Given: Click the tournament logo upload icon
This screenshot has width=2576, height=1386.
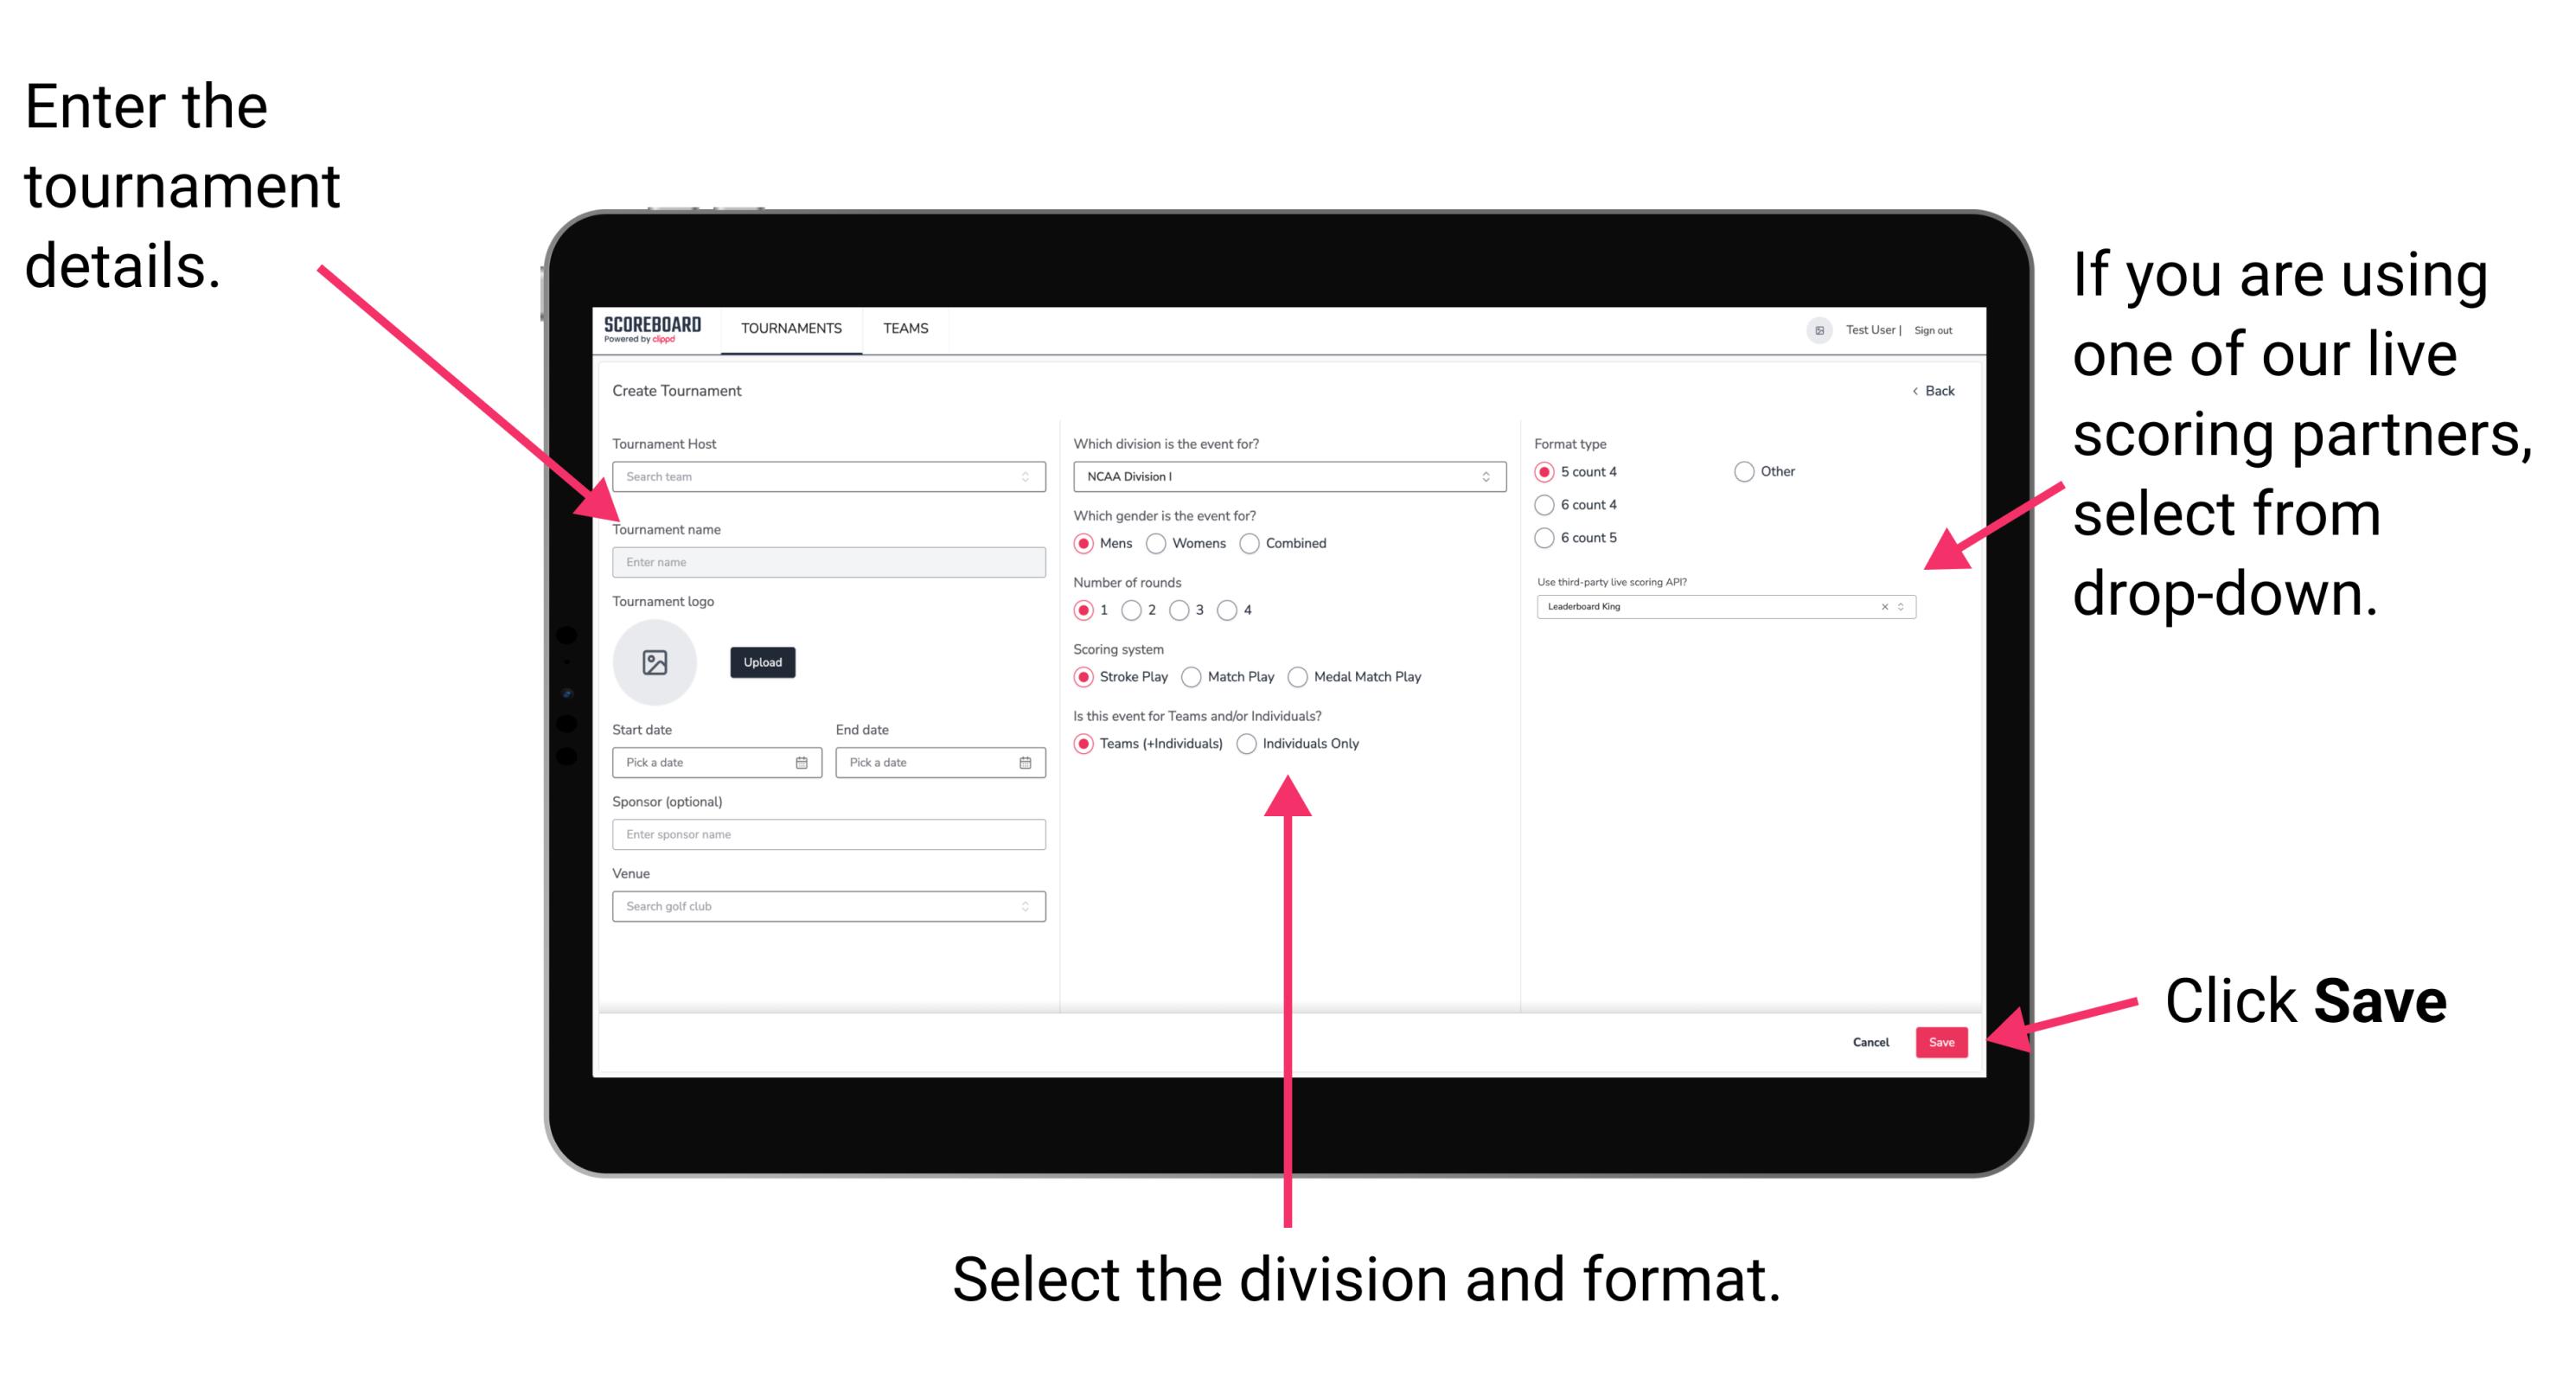Looking at the screenshot, I should click(x=657, y=662).
